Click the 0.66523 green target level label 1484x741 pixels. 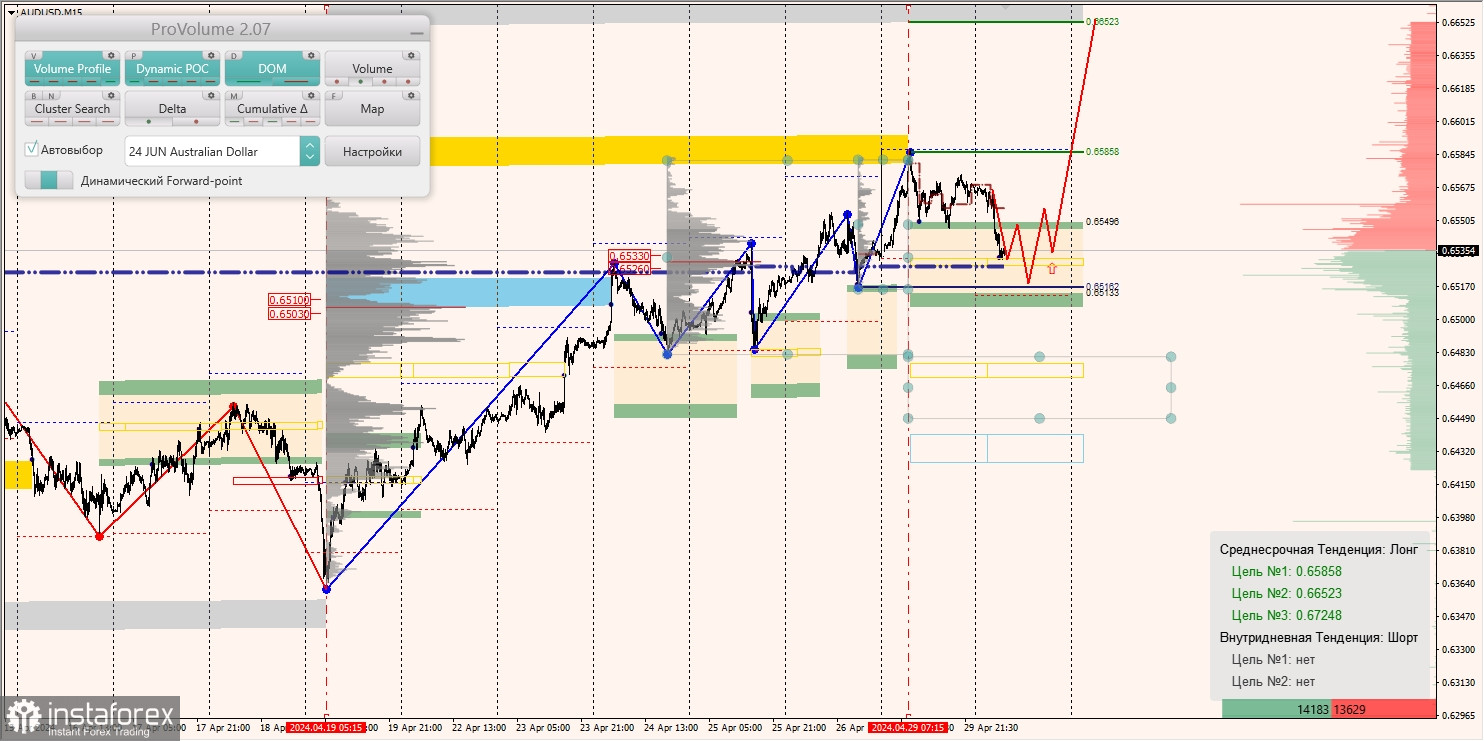click(x=1102, y=21)
